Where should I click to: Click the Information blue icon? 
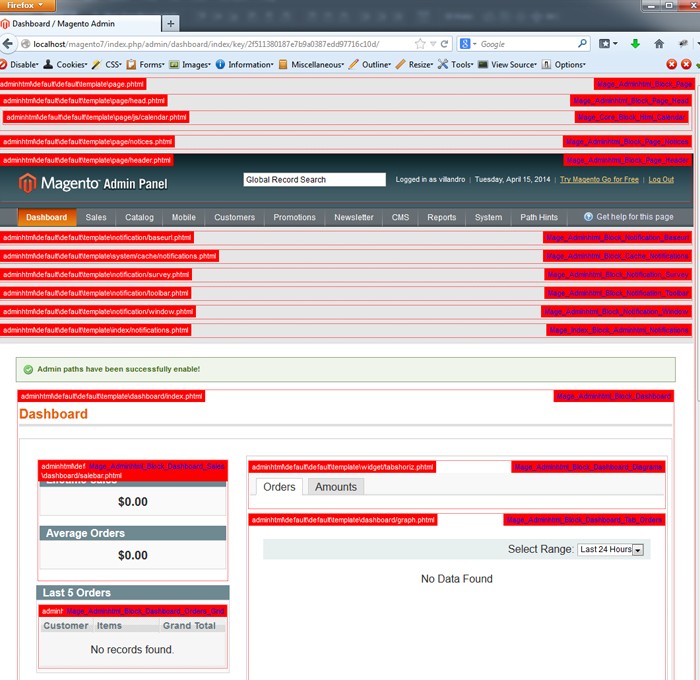point(220,64)
